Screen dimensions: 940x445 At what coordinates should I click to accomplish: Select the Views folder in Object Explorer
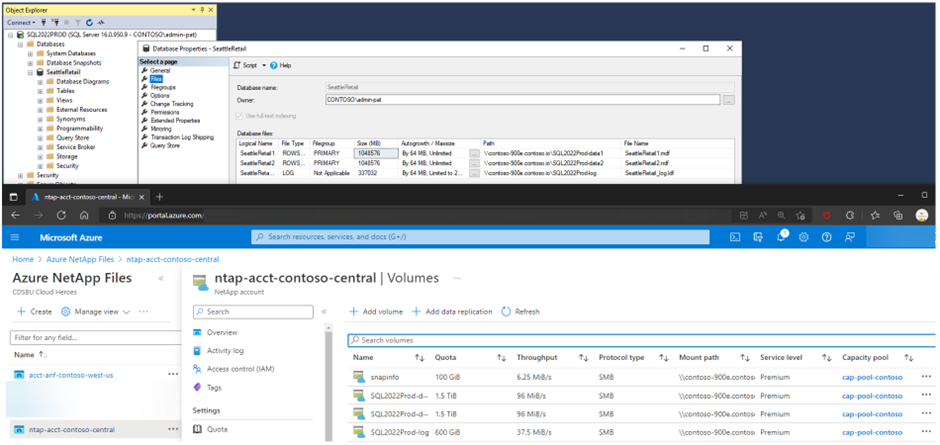coord(64,100)
